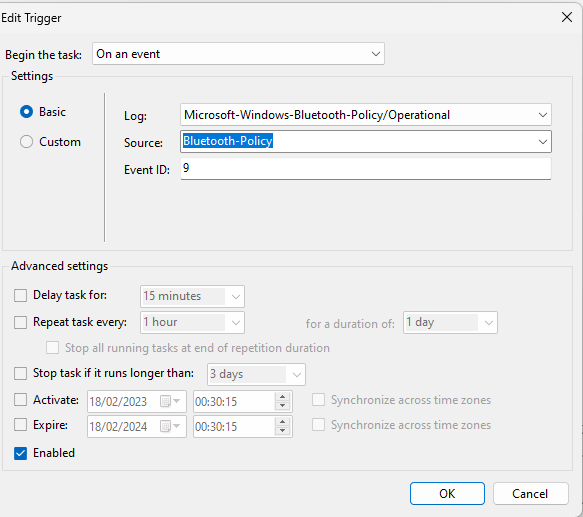Decrease the Expire time with down spinner

point(283,431)
